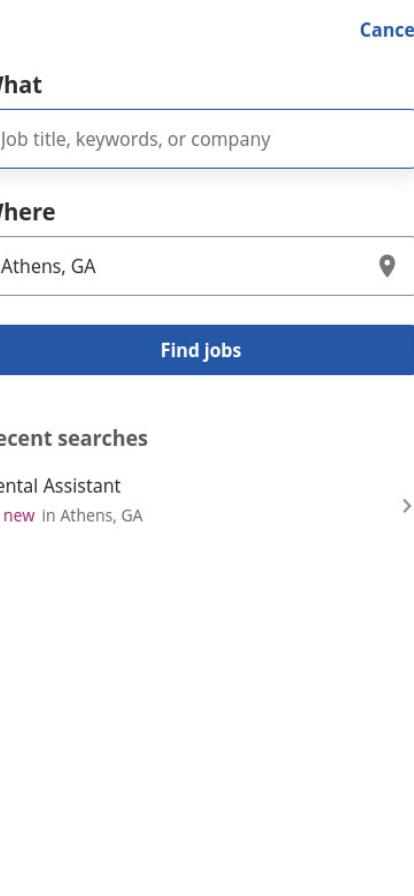Tap the pink "new" label under Dental Assistant

[19, 515]
